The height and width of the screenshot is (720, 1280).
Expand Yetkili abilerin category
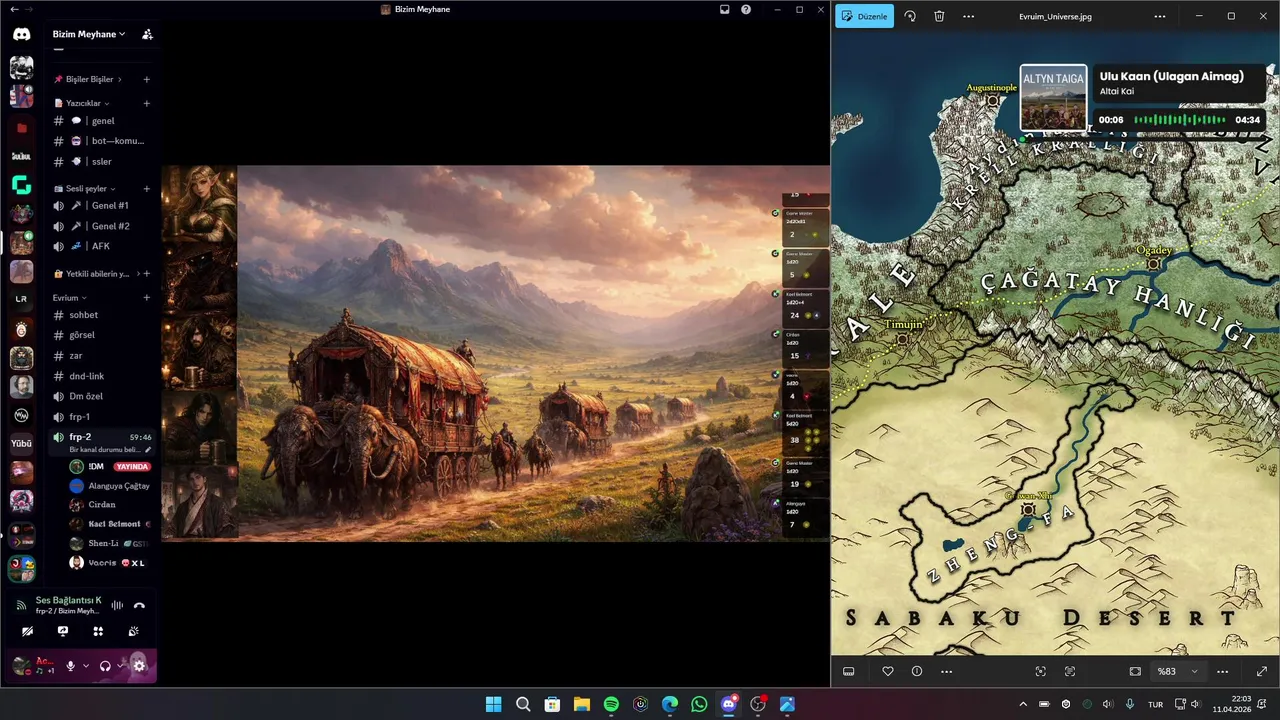point(96,273)
